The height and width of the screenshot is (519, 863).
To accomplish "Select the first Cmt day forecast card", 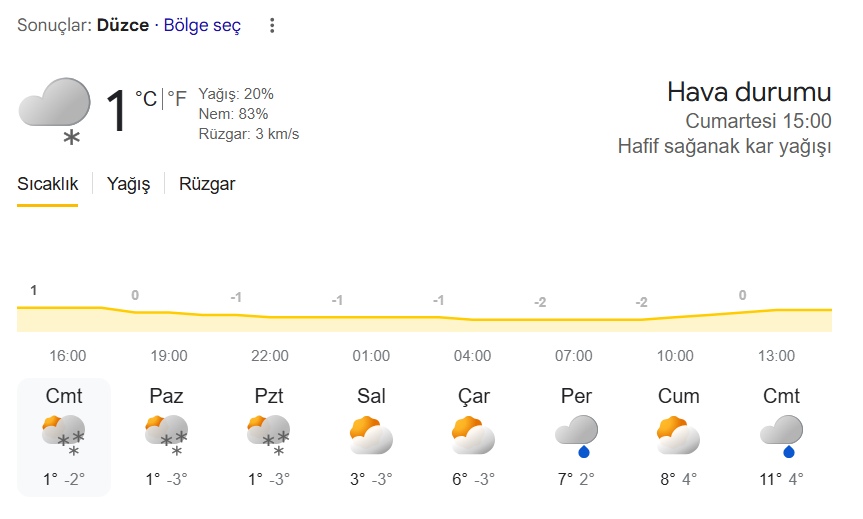I will 64,437.
